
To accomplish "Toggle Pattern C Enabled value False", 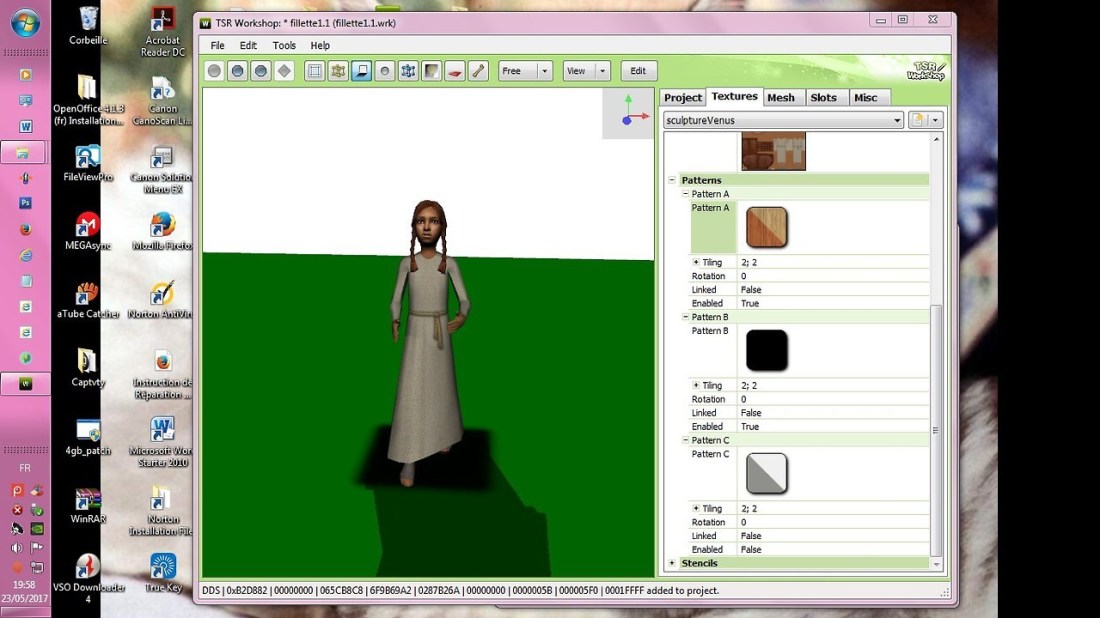I will pyautogui.click(x=751, y=549).
